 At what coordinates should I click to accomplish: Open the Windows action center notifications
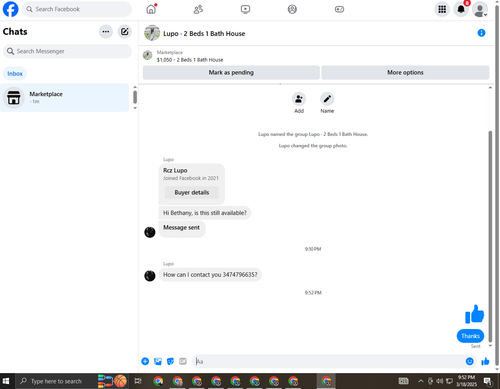click(488, 381)
